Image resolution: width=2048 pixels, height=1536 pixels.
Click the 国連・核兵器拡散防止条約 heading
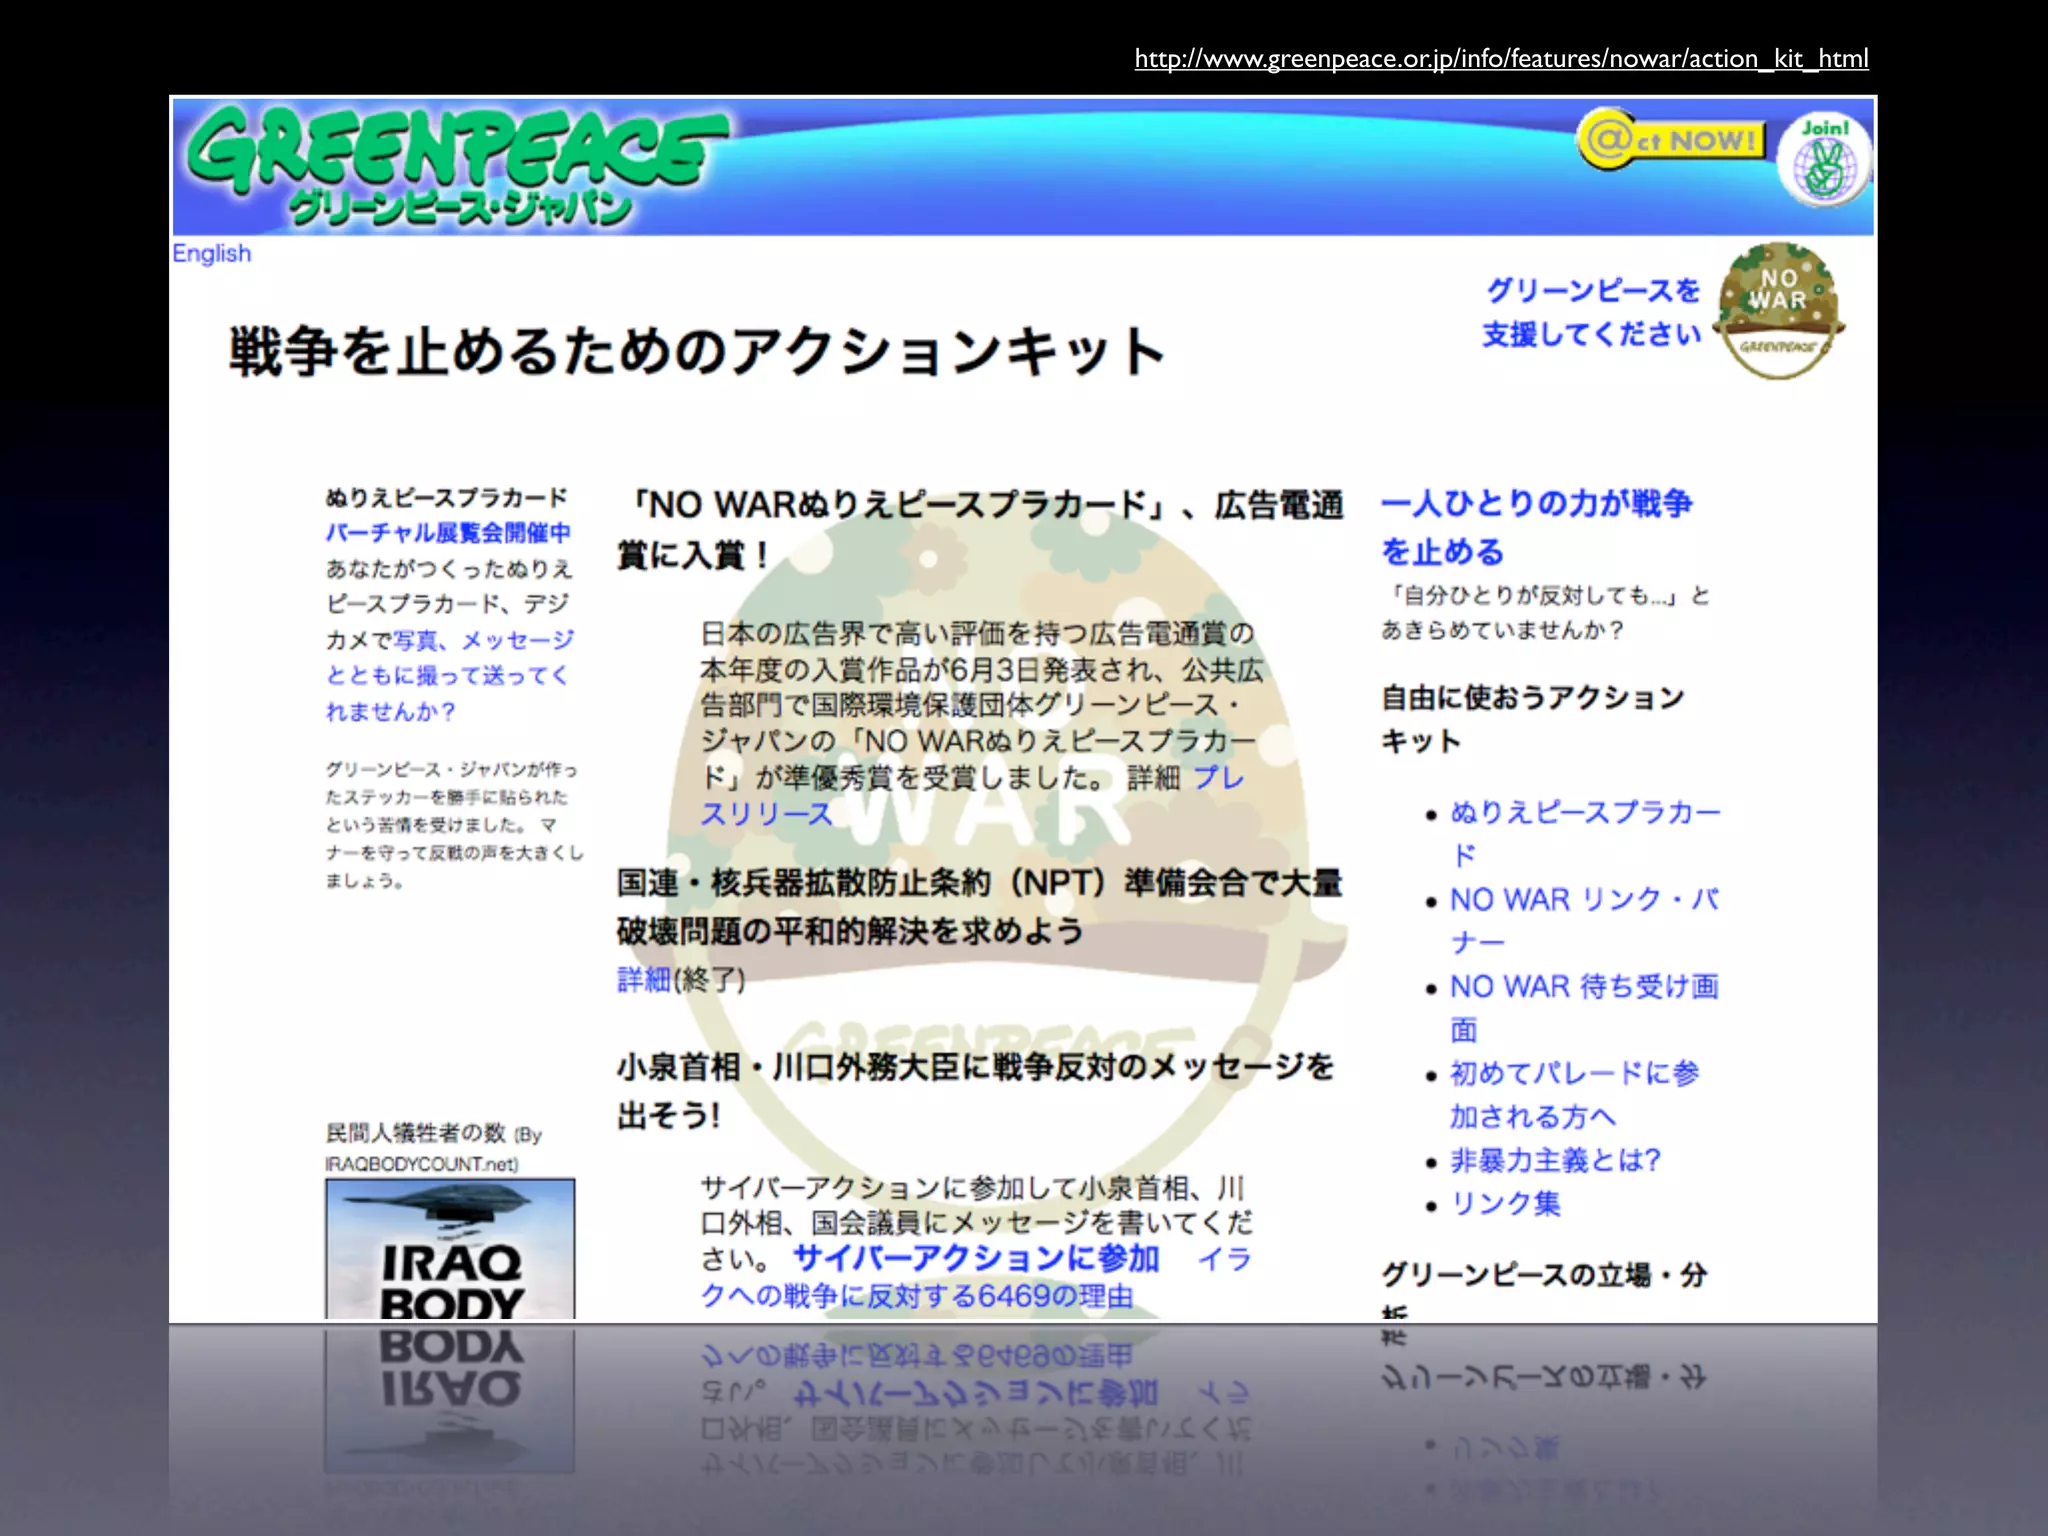coord(979,907)
